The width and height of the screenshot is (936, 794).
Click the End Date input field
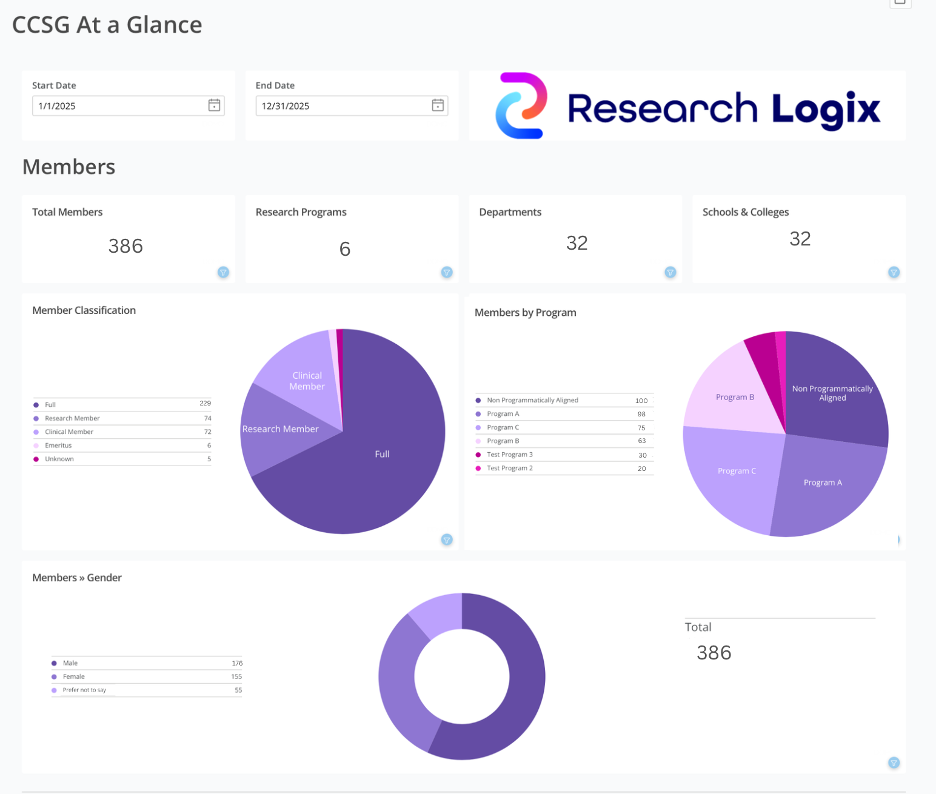(x=342, y=105)
